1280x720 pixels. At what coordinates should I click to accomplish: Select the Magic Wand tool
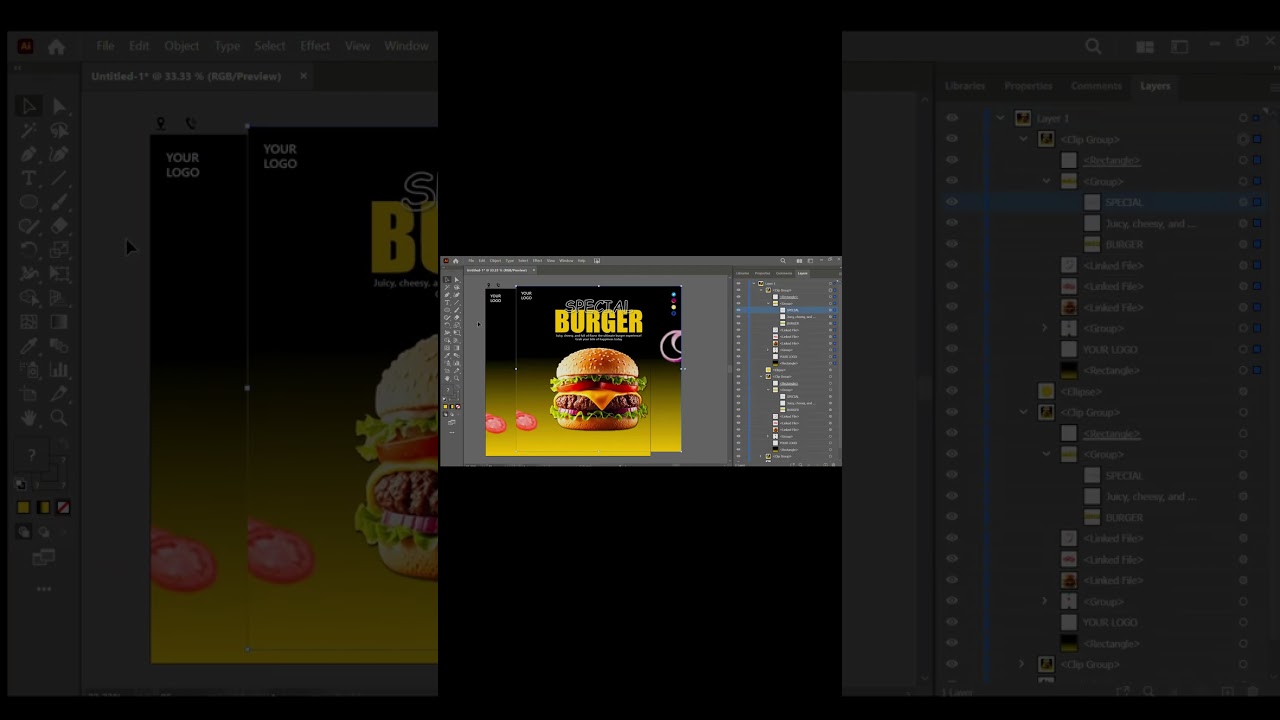[29, 130]
